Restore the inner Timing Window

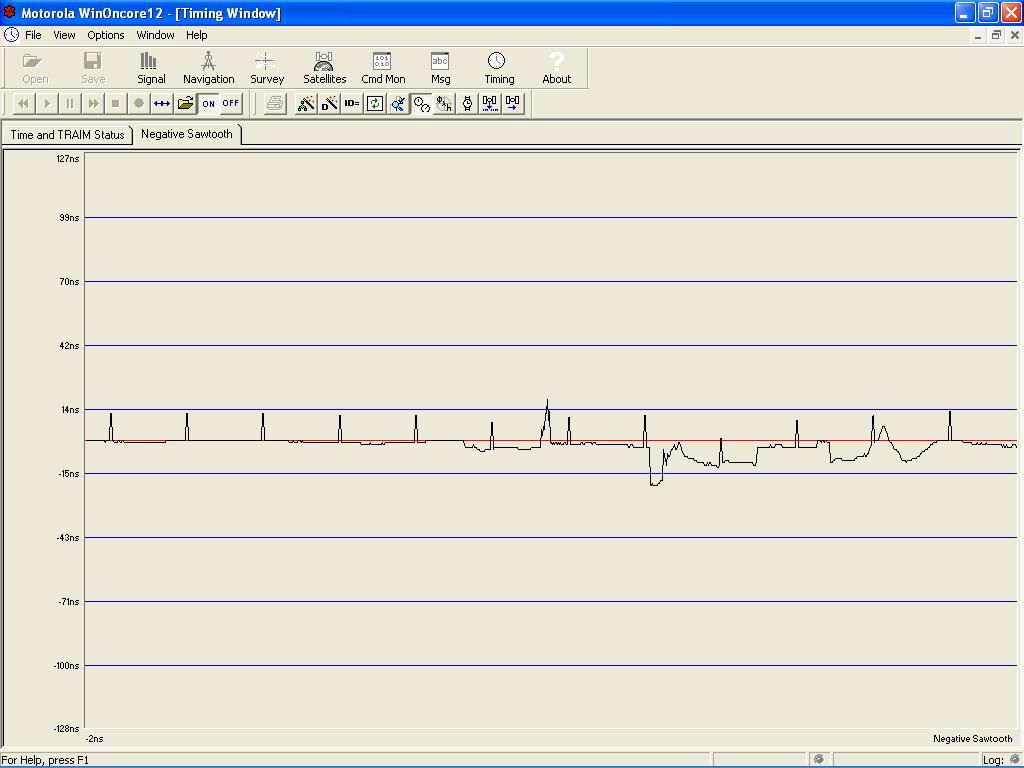tap(996, 35)
